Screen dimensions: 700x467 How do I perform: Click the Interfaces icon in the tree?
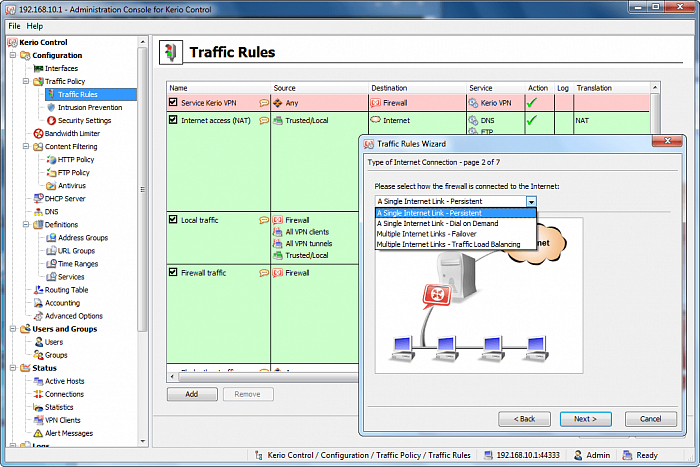point(38,68)
